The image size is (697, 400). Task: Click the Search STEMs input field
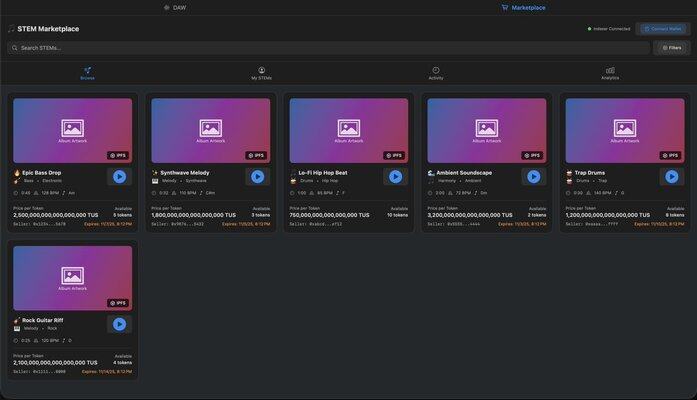pos(328,47)
